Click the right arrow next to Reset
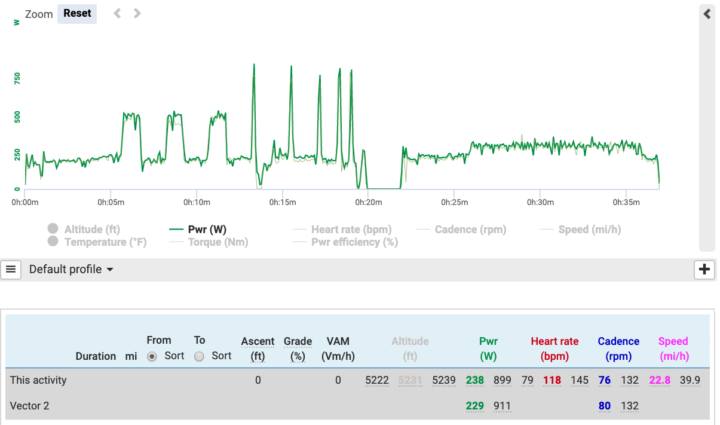This screenshot has height=425, width=720. pyautogui.click(x=137, y=13)
